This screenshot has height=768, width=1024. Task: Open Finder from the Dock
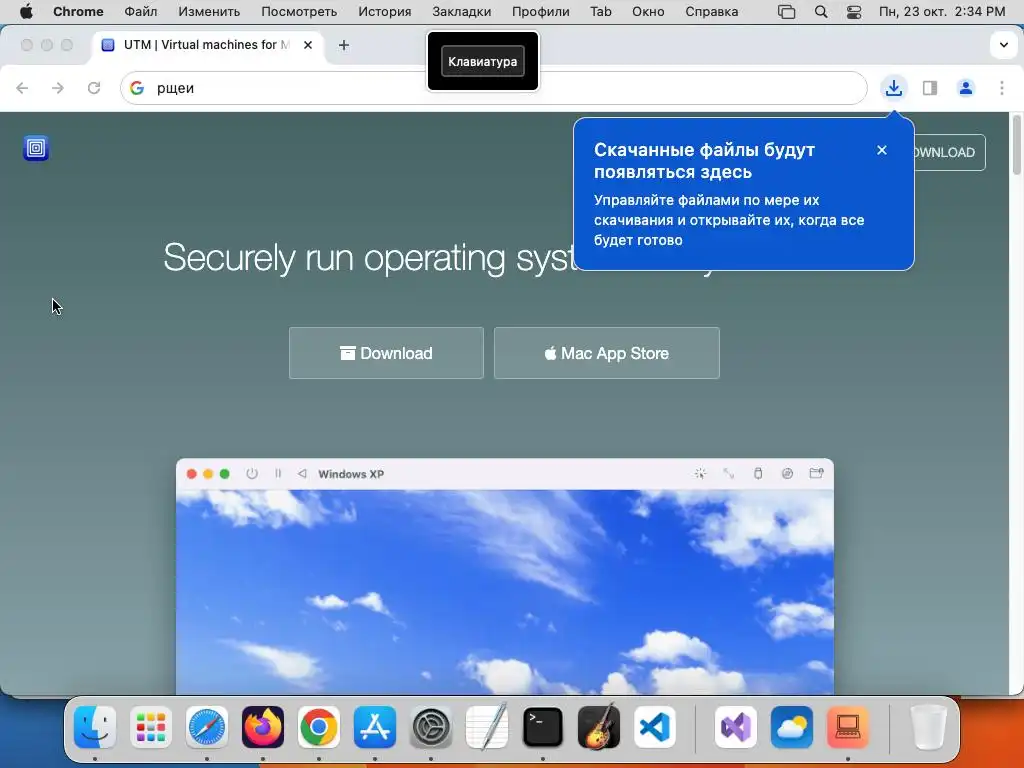[x=95, y=727]
